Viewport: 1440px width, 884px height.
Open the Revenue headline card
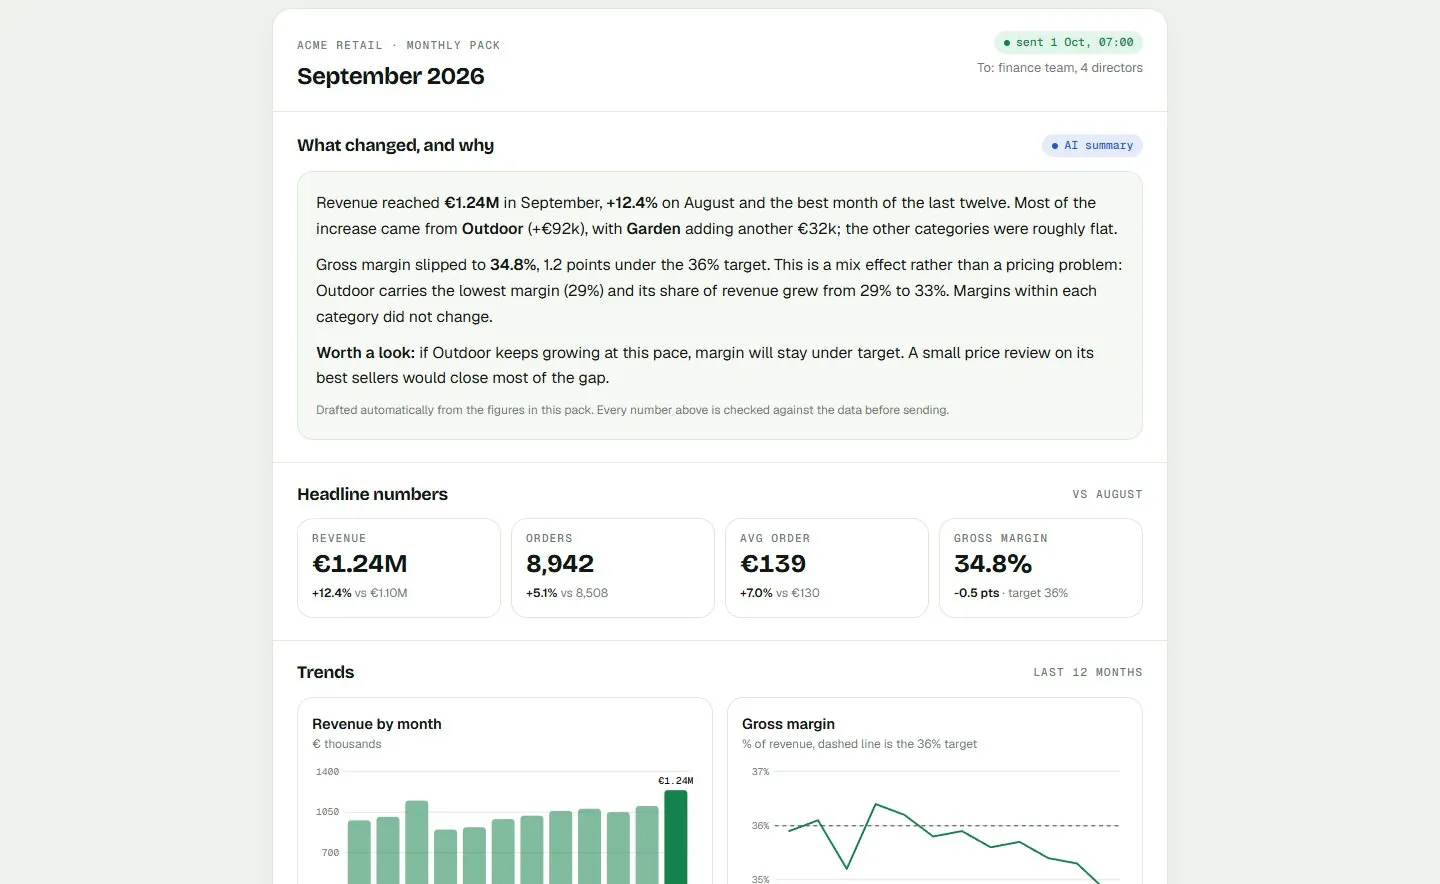pos(399,568)
